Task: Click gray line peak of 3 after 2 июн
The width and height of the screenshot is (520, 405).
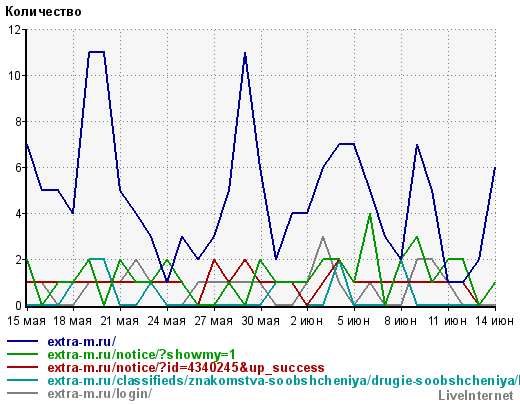Action: [323, 237]
